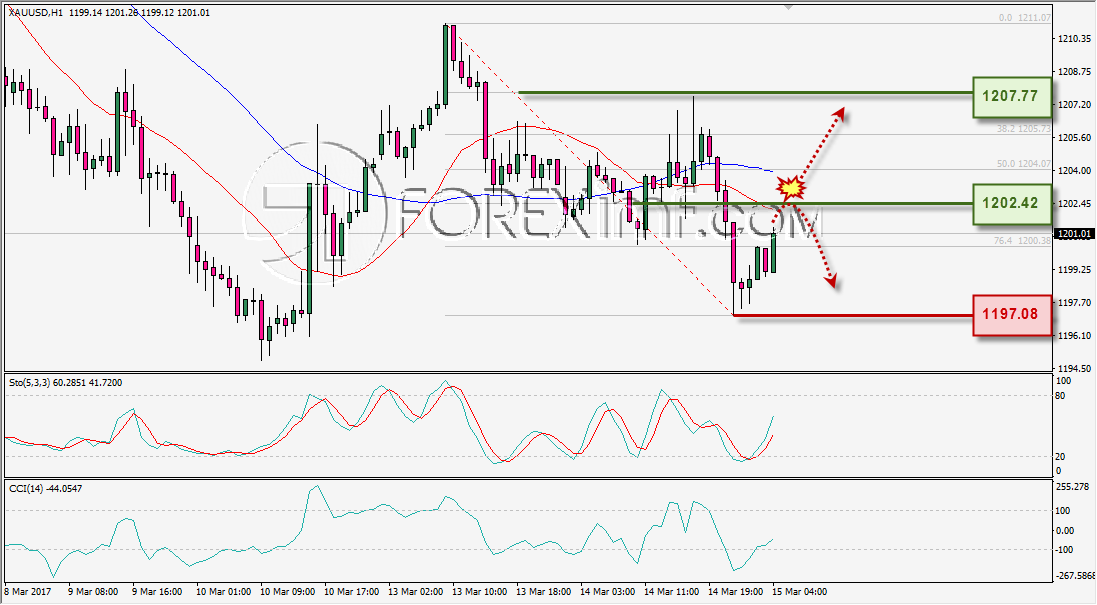The height and width of the screenshot is (605, 1097).
Task: Click the 1205.60 price axis value
Action: coord(1074,137)
